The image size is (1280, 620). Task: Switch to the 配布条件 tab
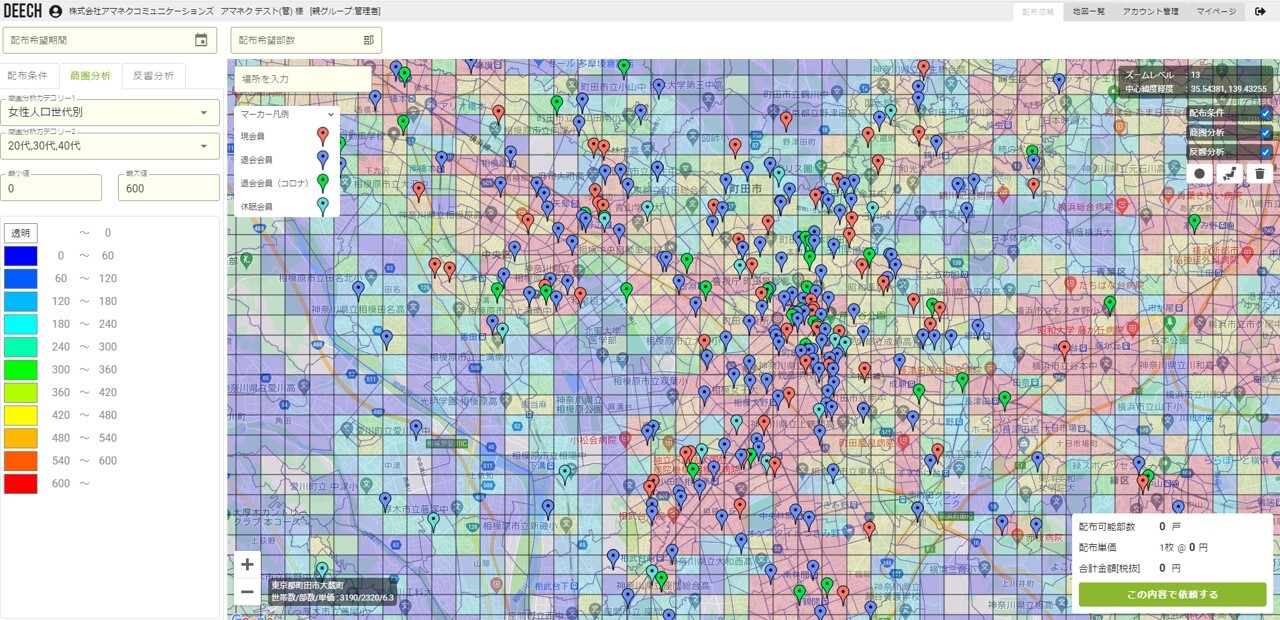pyautogui.click(x=28, y=76)
